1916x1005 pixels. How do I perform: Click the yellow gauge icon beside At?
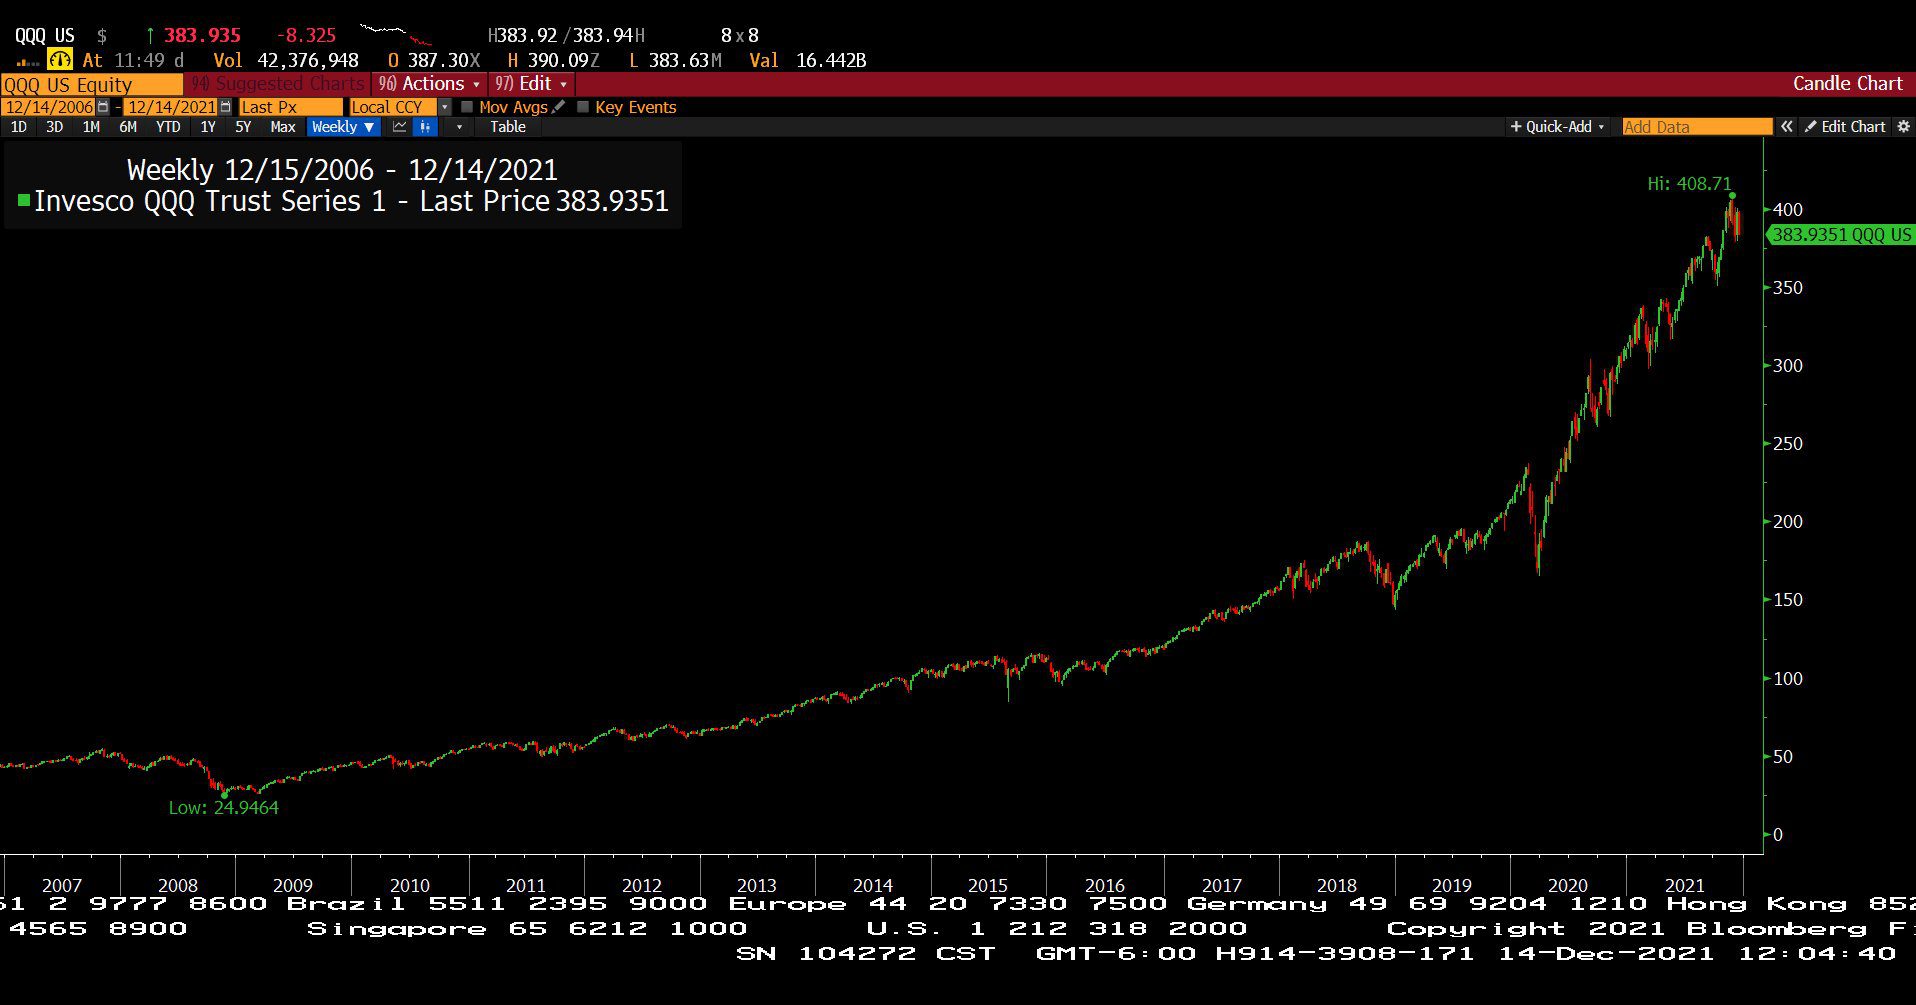pyautogui.click(x=60, y=60)
